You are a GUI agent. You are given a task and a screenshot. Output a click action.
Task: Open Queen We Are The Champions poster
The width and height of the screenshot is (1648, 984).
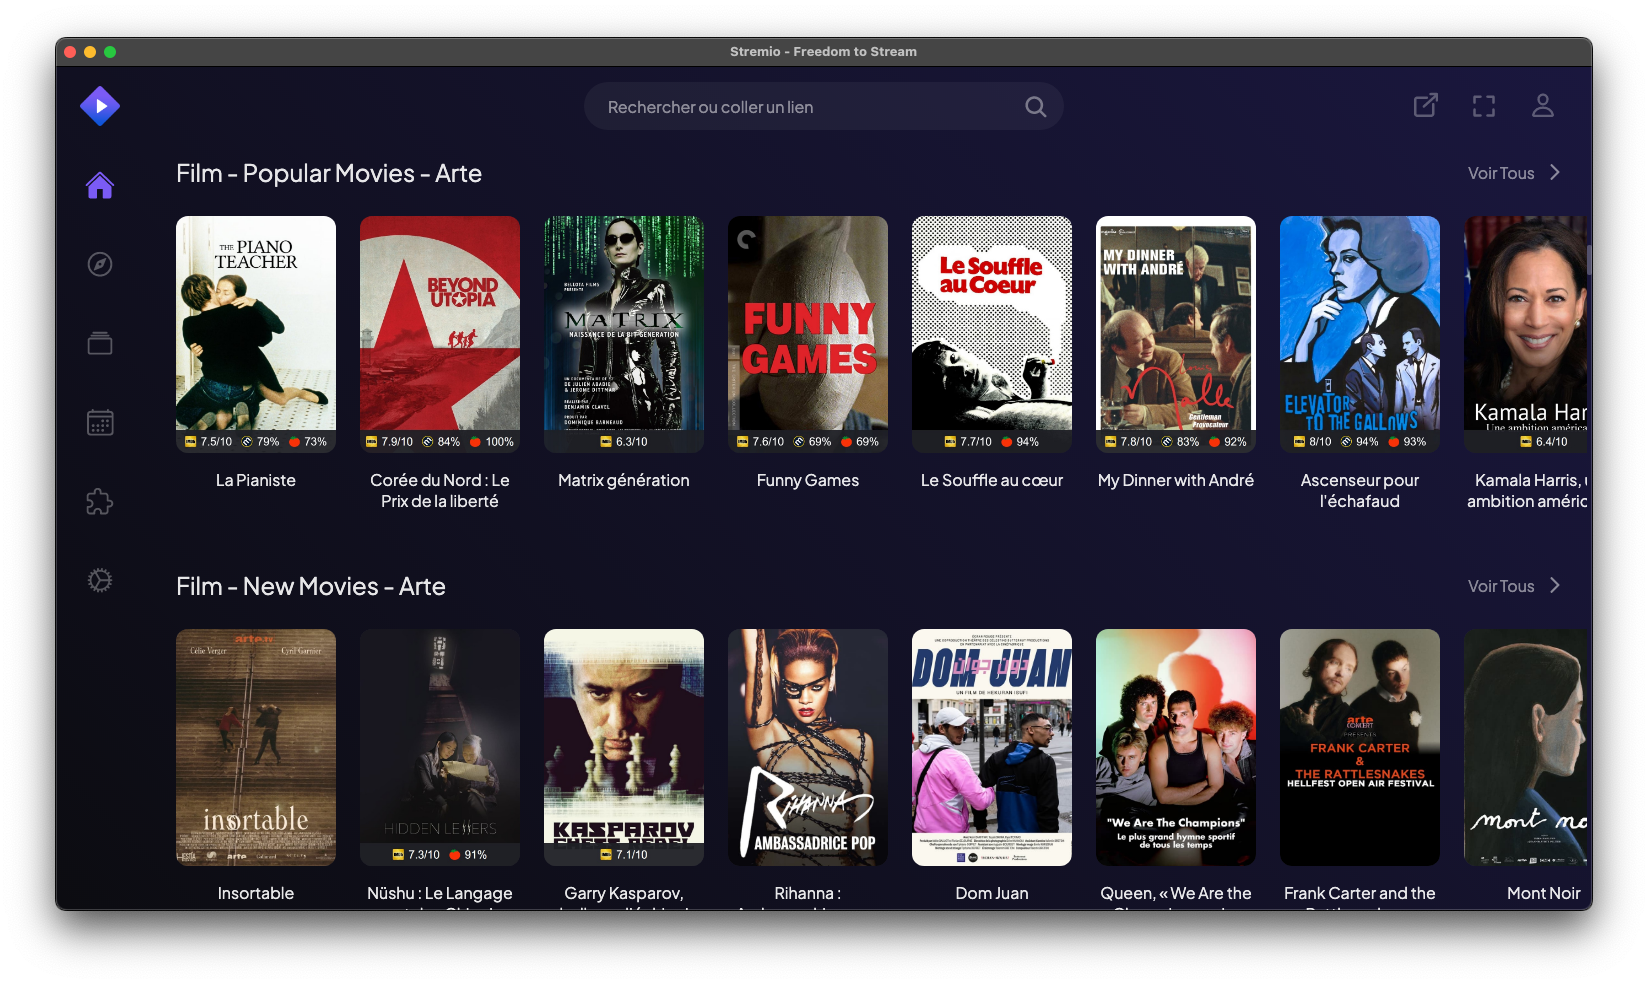click(1176, 747)
